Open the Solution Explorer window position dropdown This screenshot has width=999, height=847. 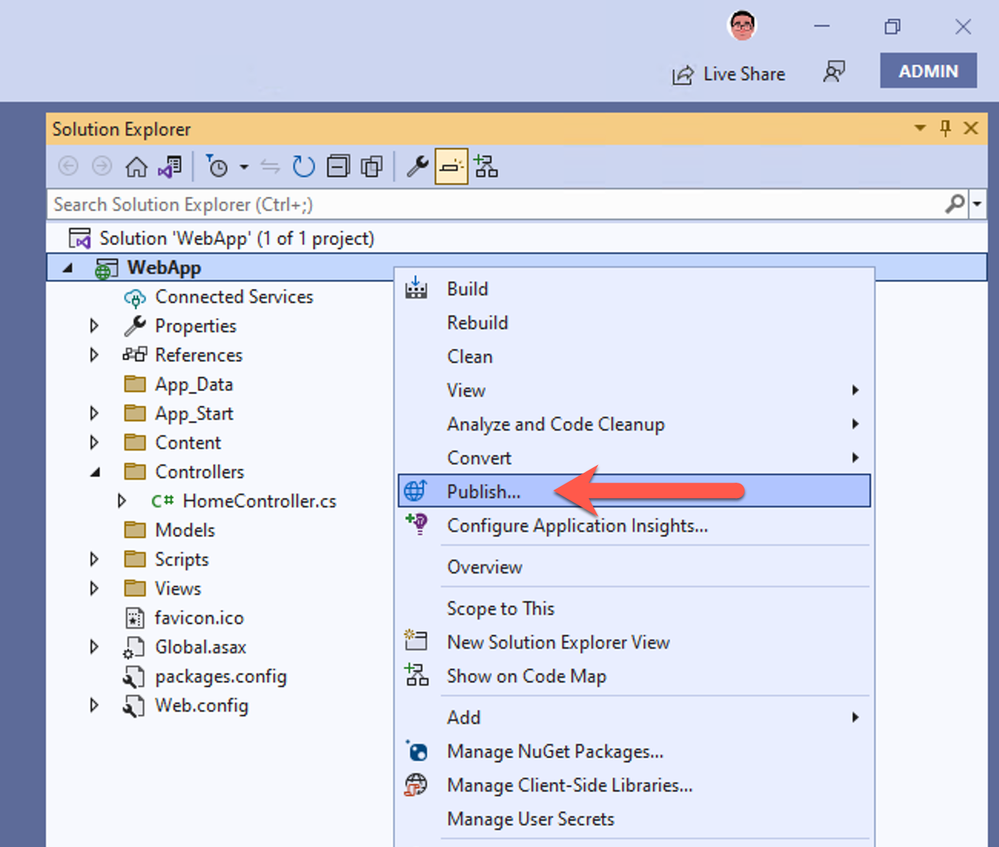(919, 128)
